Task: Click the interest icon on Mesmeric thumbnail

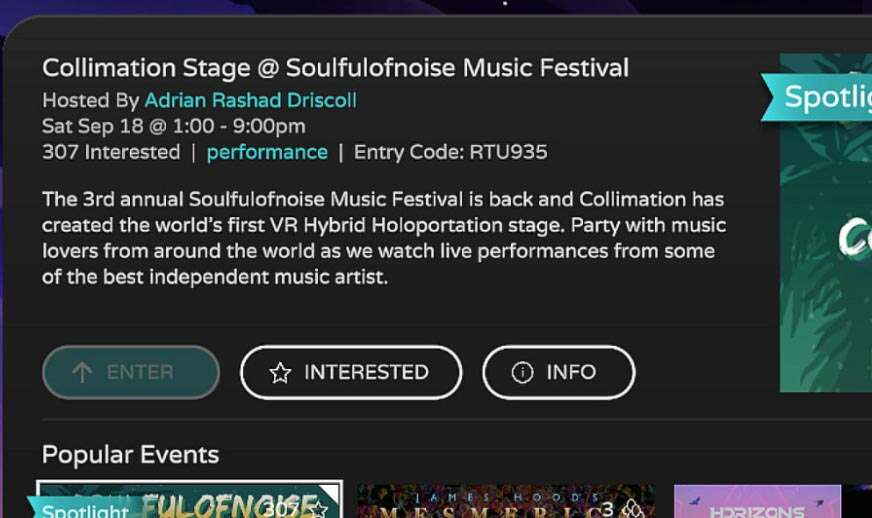Action: click(633, 510)
